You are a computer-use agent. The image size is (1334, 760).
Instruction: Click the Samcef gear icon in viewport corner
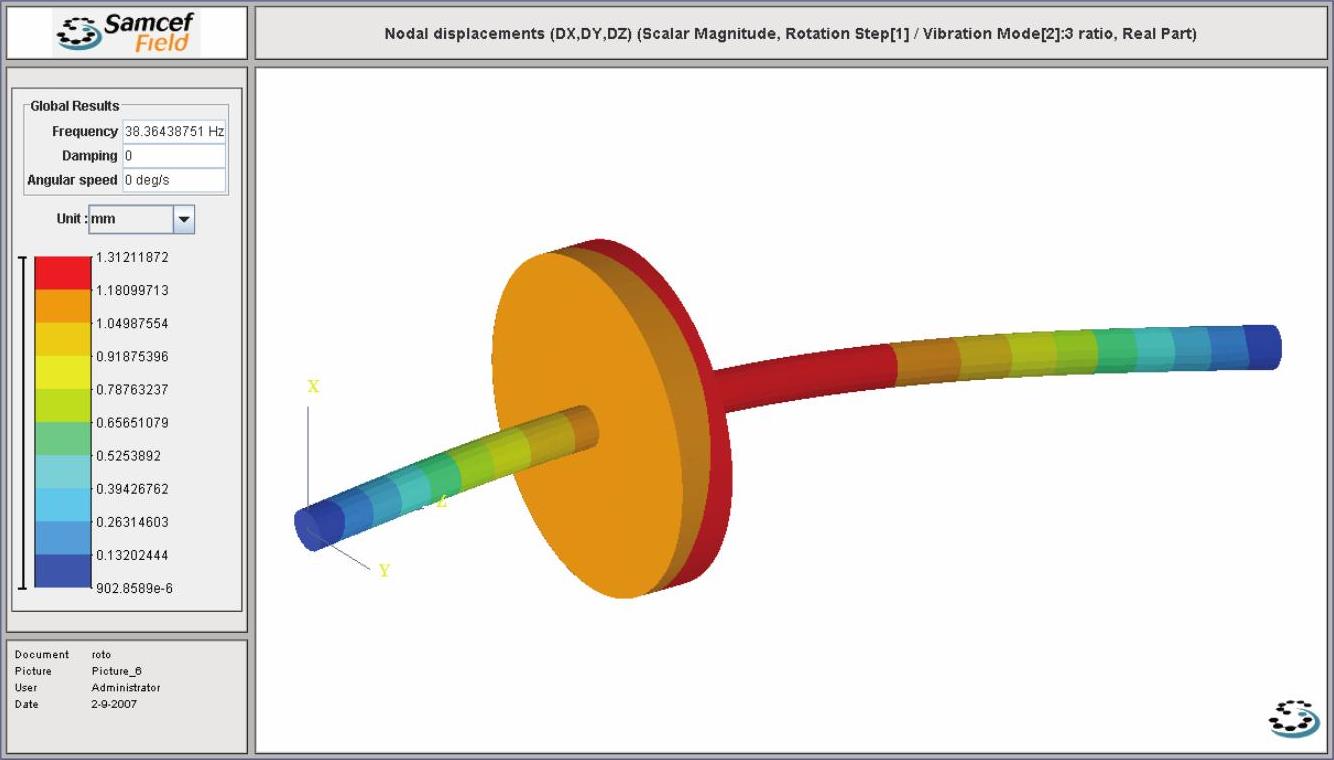click(1293, 718)
